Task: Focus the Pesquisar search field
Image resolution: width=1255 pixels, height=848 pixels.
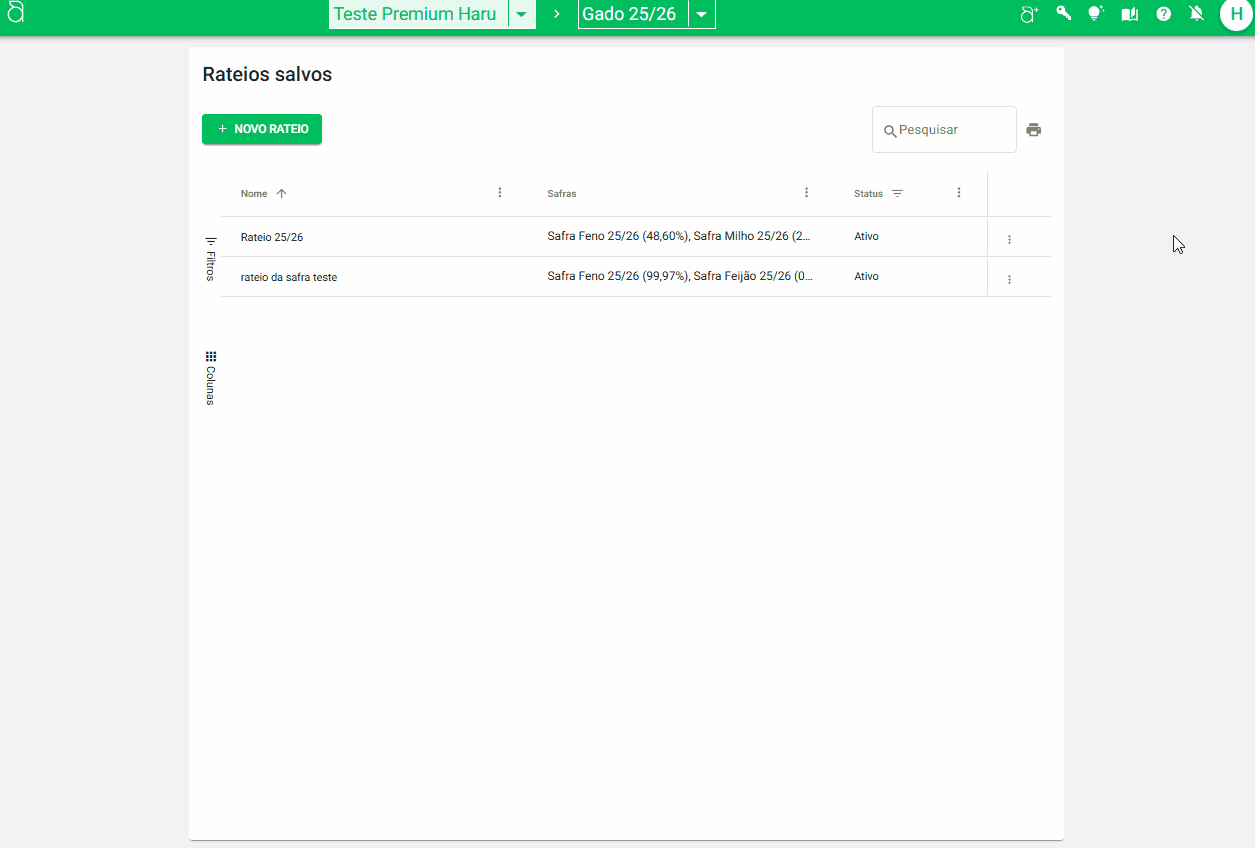Action: coord(952,130)
